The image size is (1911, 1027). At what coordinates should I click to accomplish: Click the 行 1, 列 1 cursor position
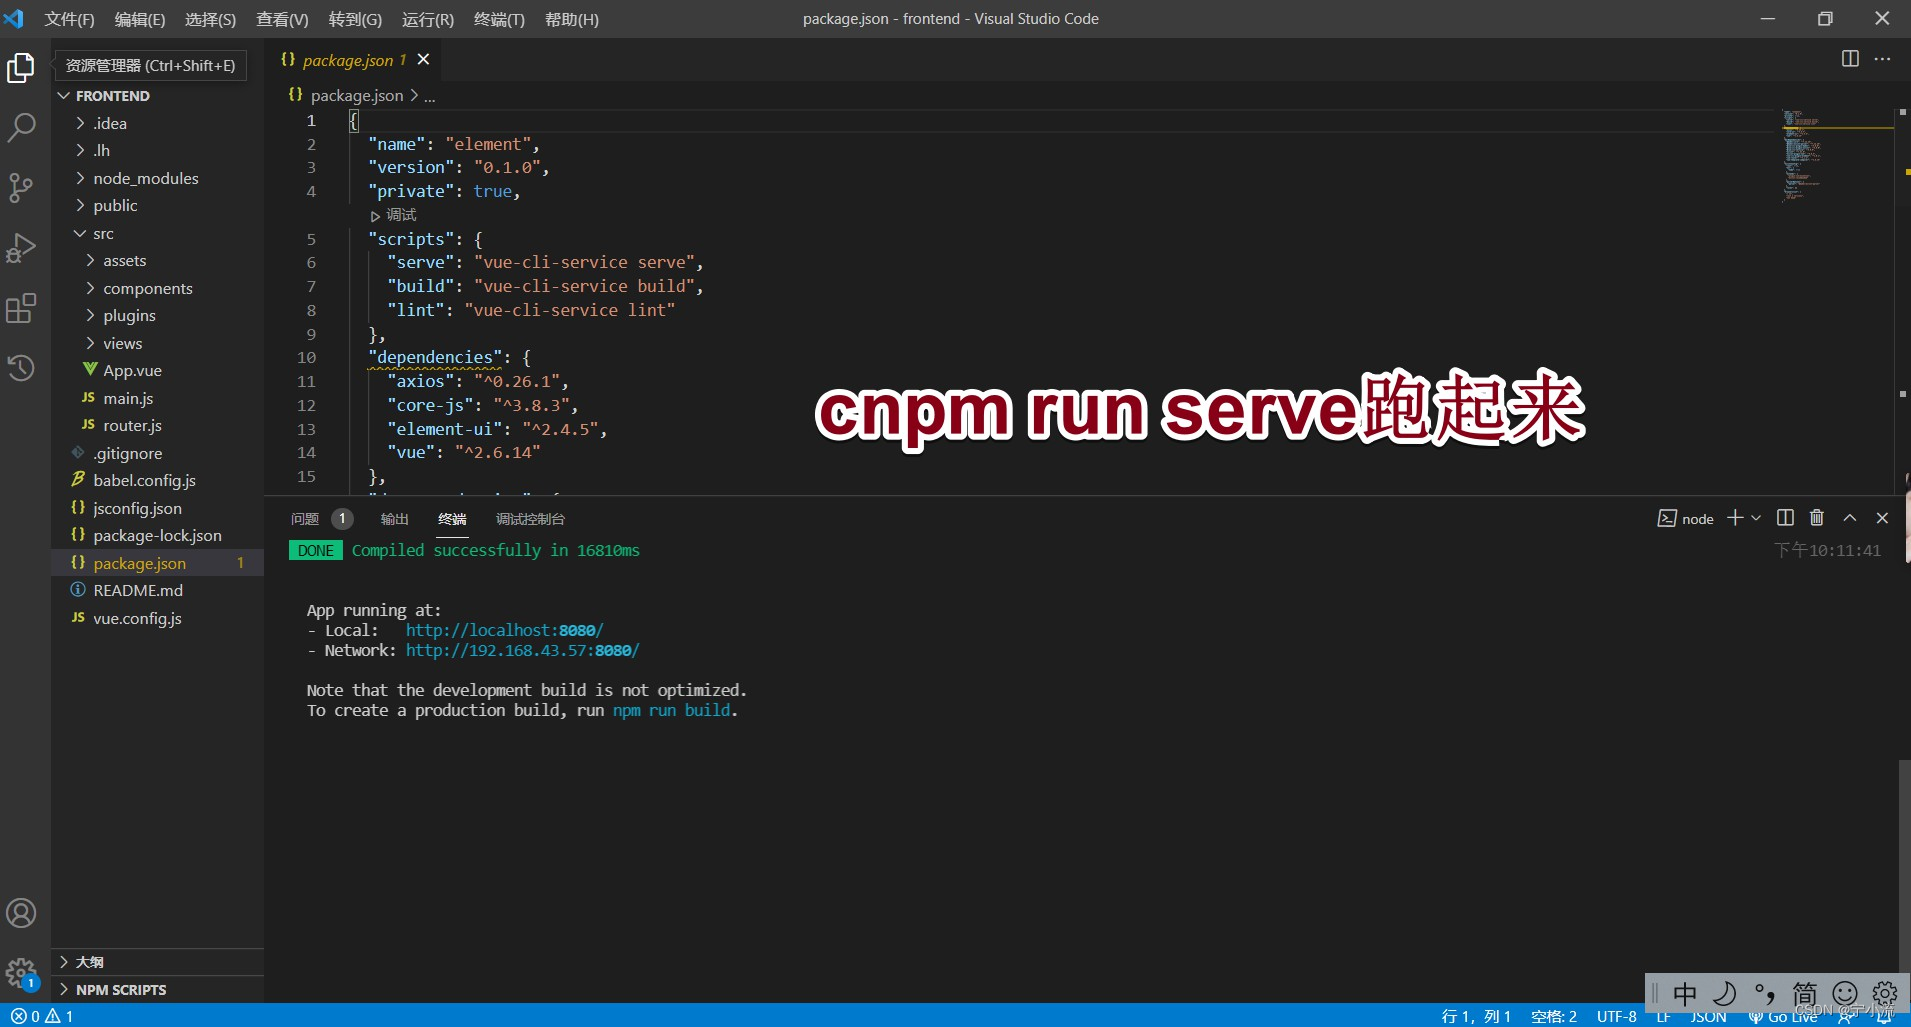point(1476,1016)
